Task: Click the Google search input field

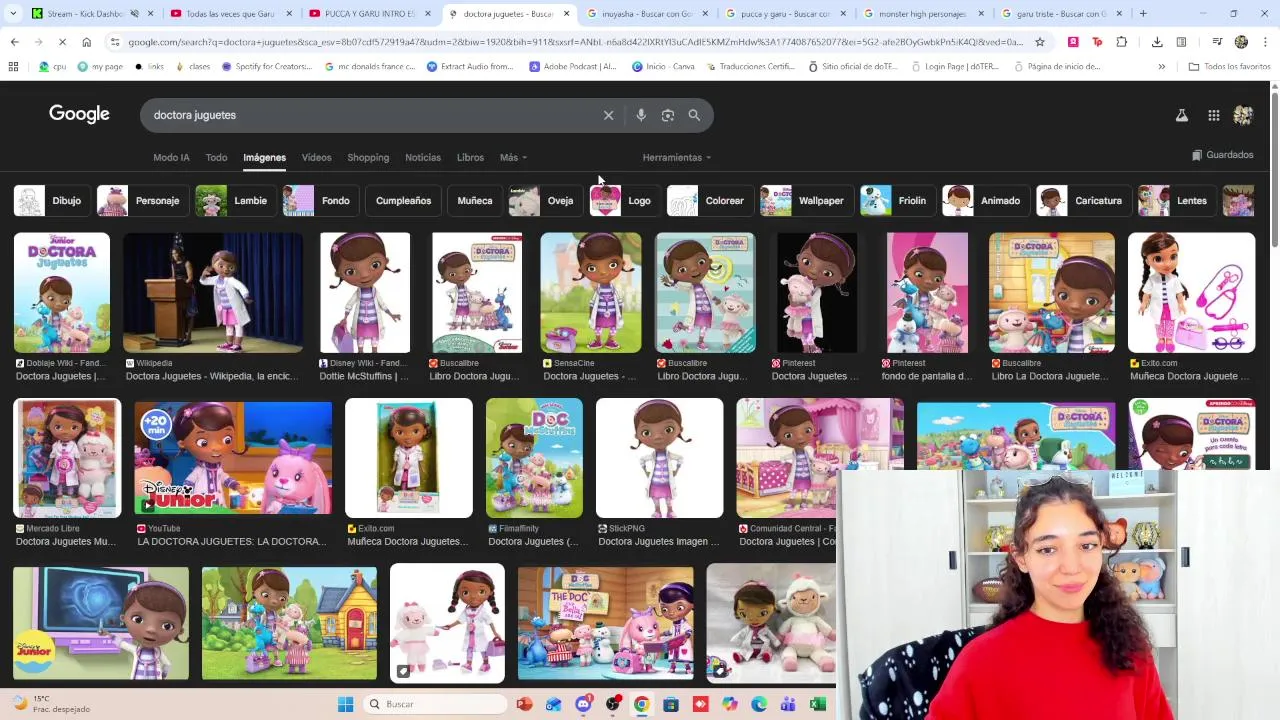Action: tap(370, 115)
